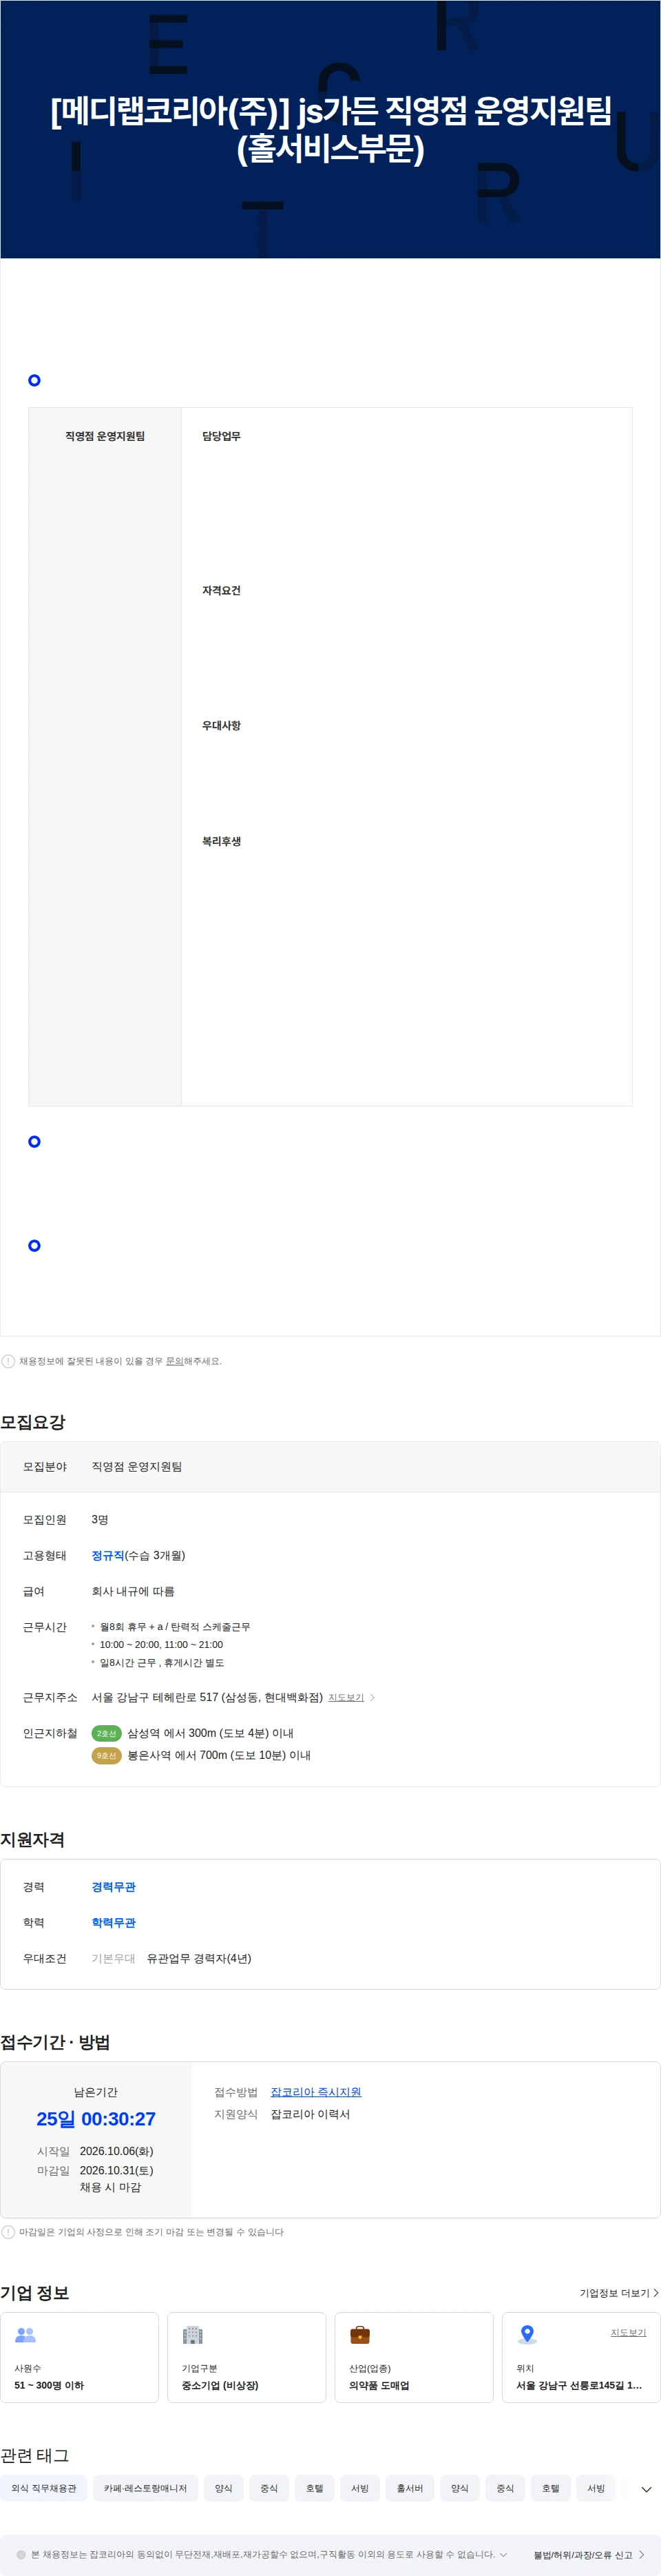
Task: Select the 외식 직무채용관 tag
Action: point(44,2488)
